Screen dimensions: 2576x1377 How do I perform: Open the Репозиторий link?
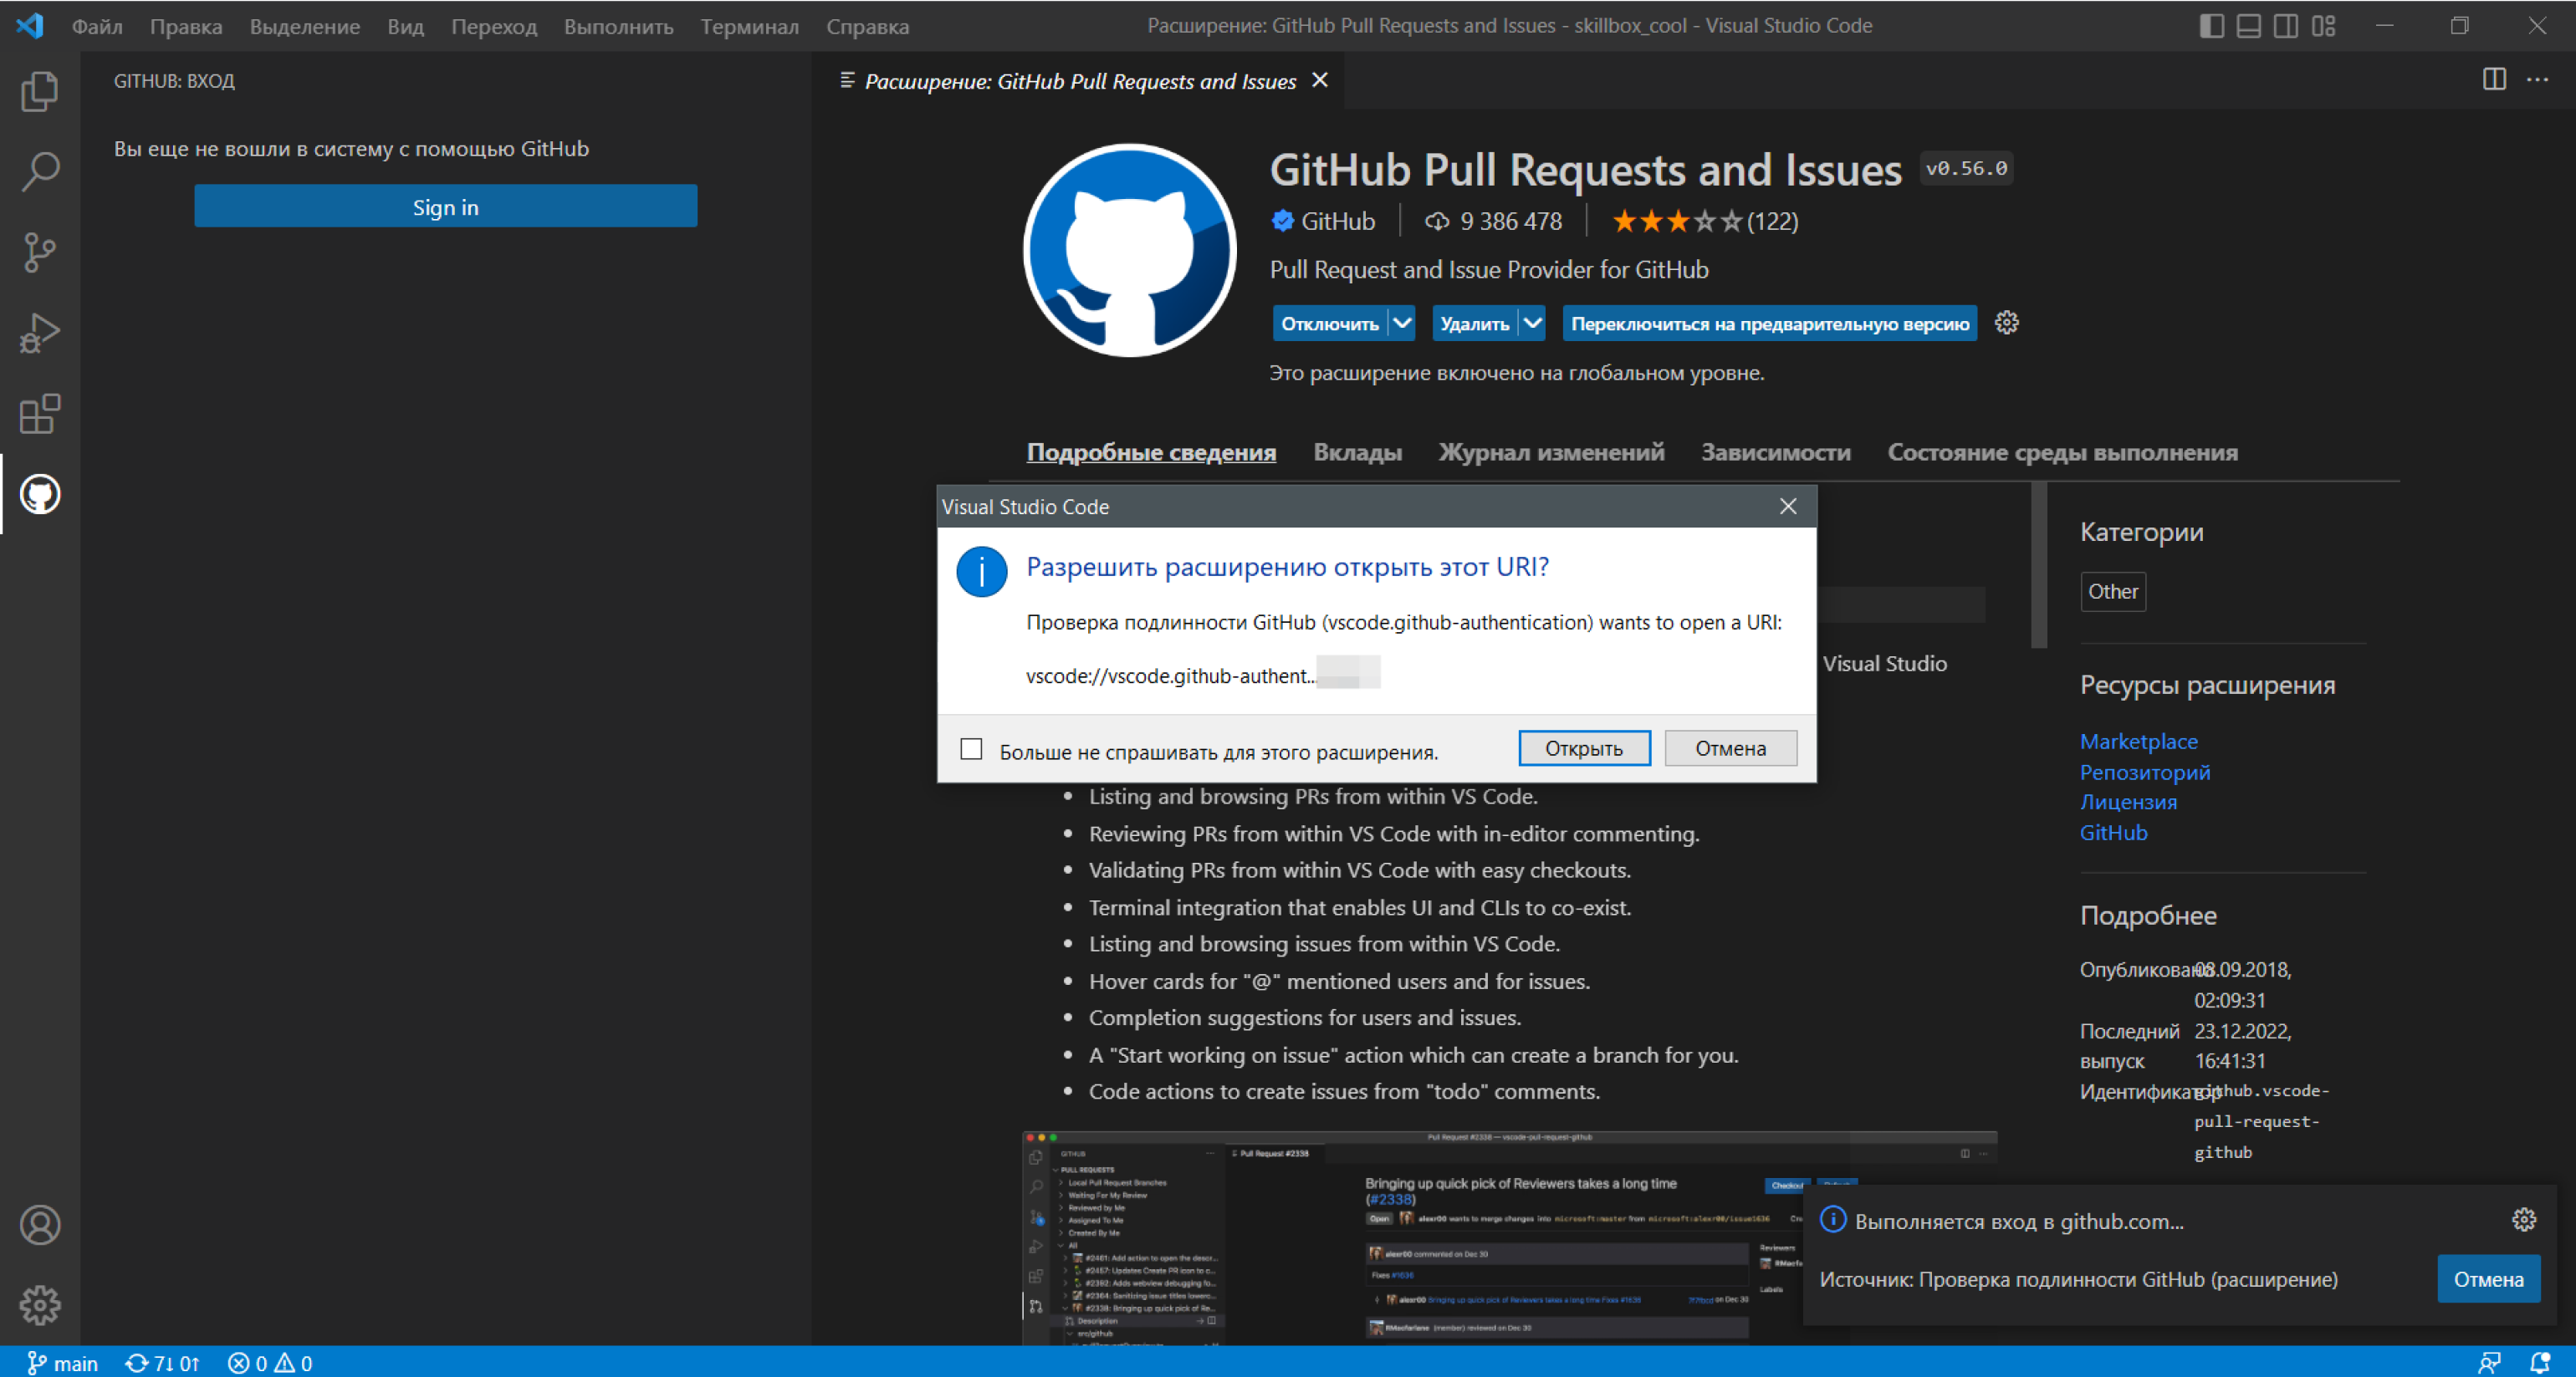[x=2144, y=772]
